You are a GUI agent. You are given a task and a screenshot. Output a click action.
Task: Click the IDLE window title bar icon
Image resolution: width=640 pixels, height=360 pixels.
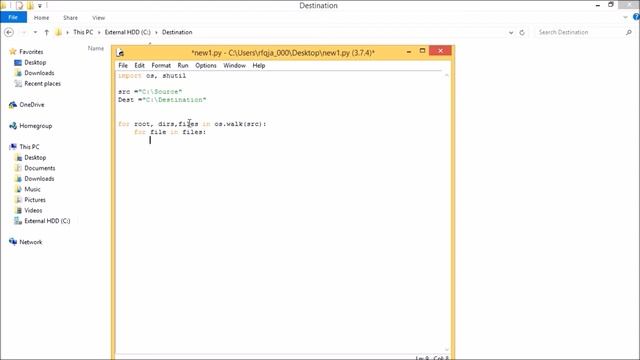120,53
